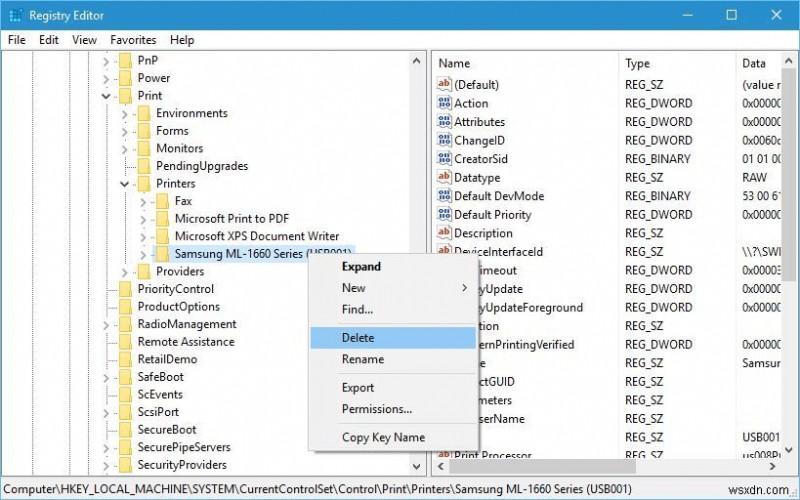The width and height of the screenshot is (800, 500).
Task: Click the DWORD icon beside ChangeID
Action: 444,140
